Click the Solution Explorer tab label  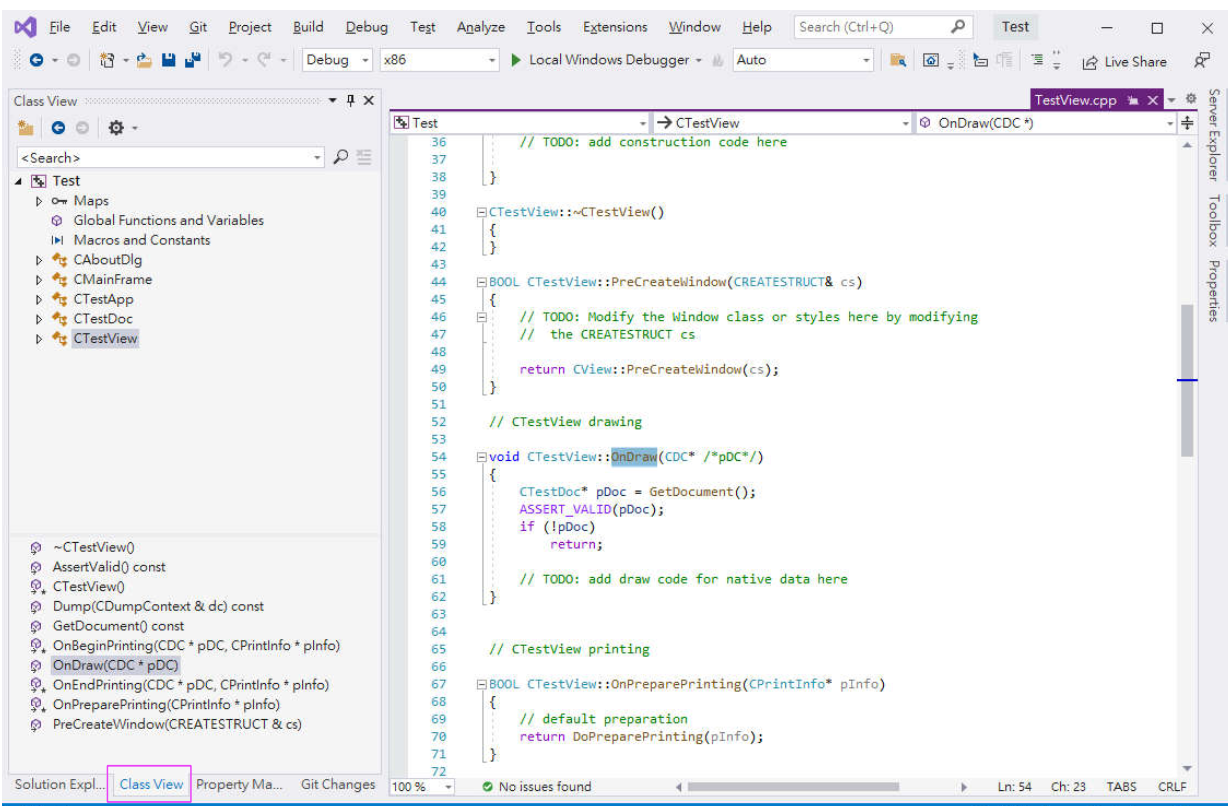coord(58,785)
